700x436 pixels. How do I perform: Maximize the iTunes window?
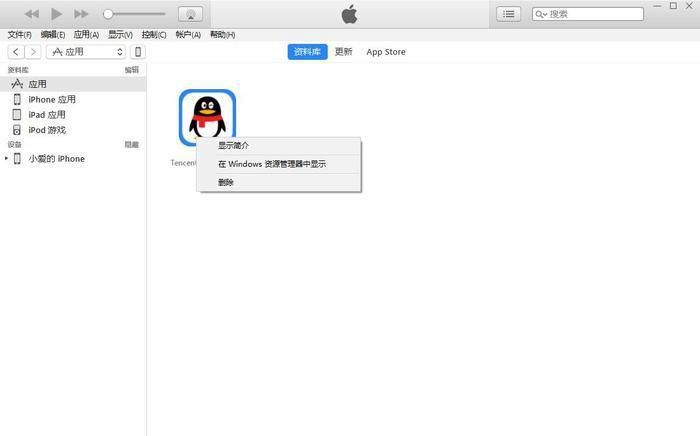(673, 6)
